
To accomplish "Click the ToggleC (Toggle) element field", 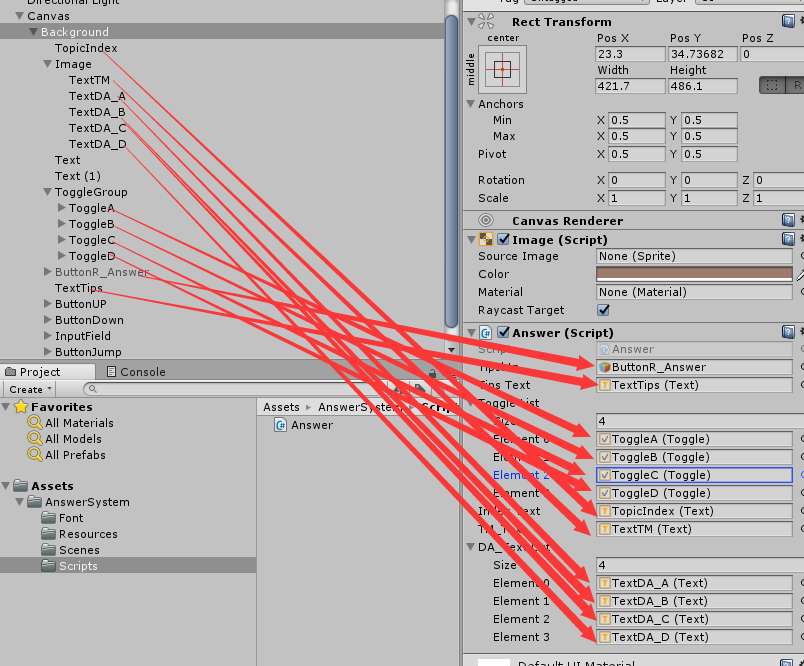I will coord(694,475).
